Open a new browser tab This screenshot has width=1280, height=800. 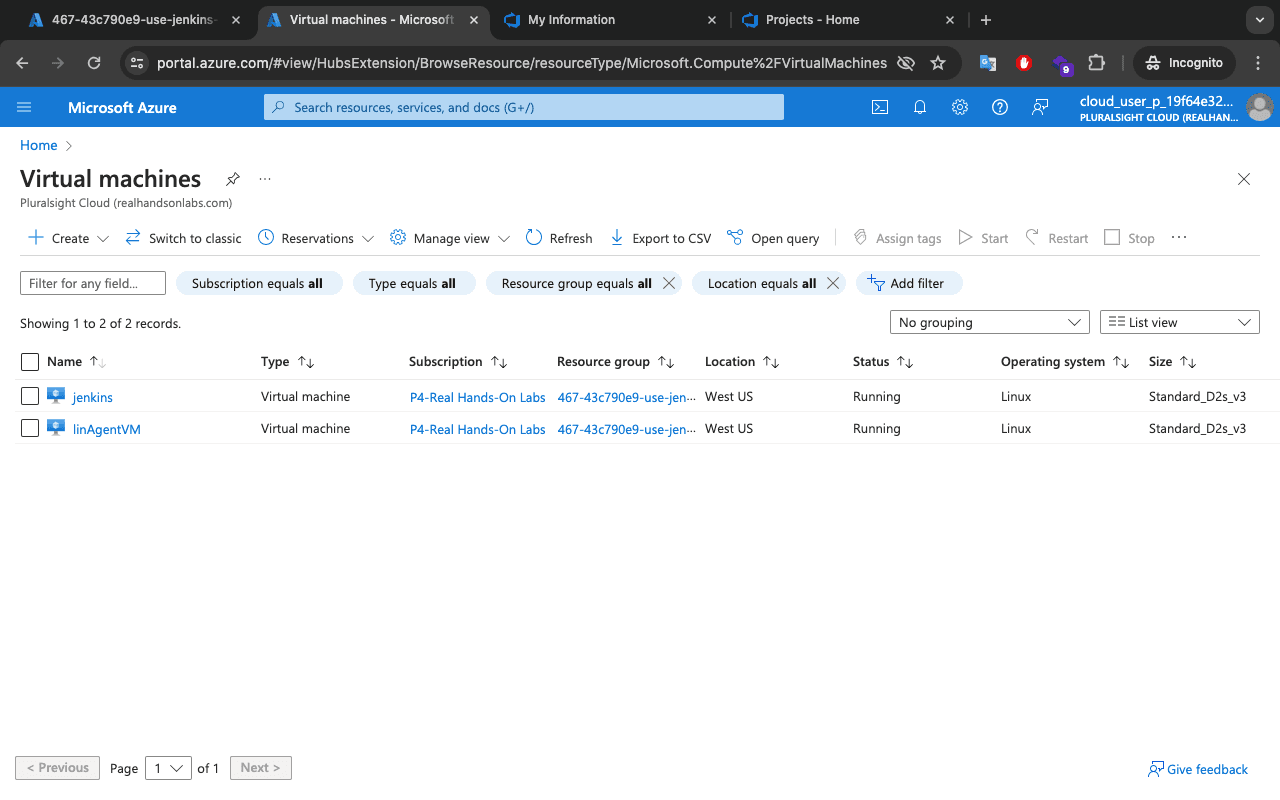pyautogui.click(x=986, y=20)
